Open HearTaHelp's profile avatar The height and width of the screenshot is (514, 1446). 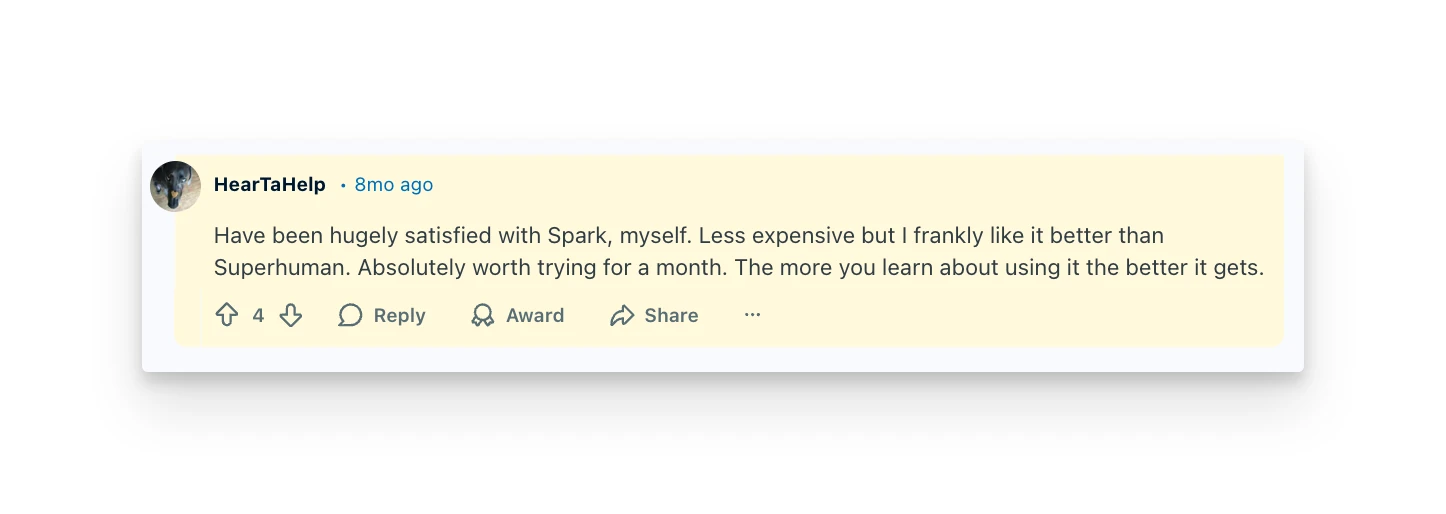(x=176, y=186)
